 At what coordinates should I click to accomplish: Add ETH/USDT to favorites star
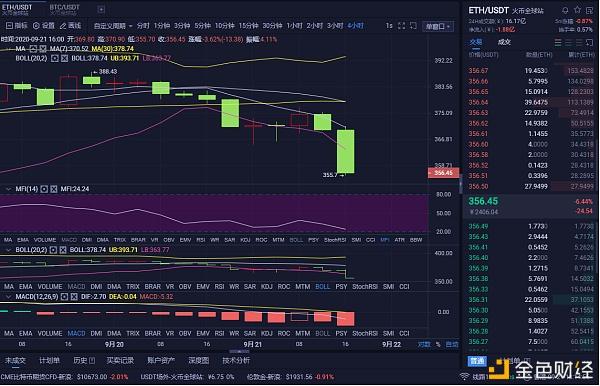pyautogui.click(x=577, y=10)
